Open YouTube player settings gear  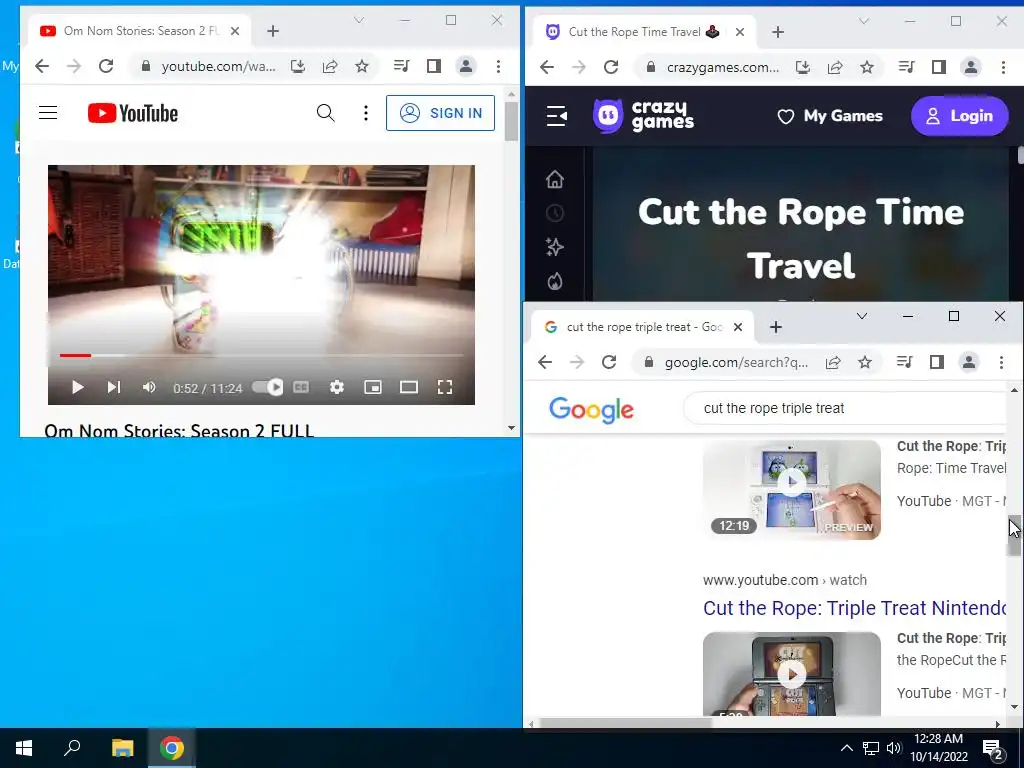coord(337,387)
